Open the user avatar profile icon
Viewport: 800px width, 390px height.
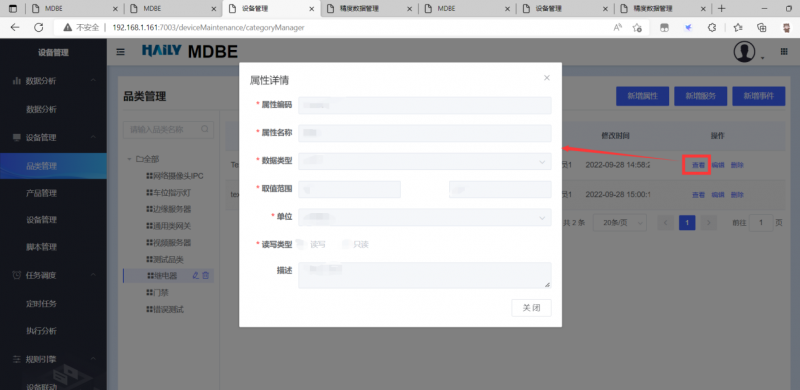coord(744,52)
